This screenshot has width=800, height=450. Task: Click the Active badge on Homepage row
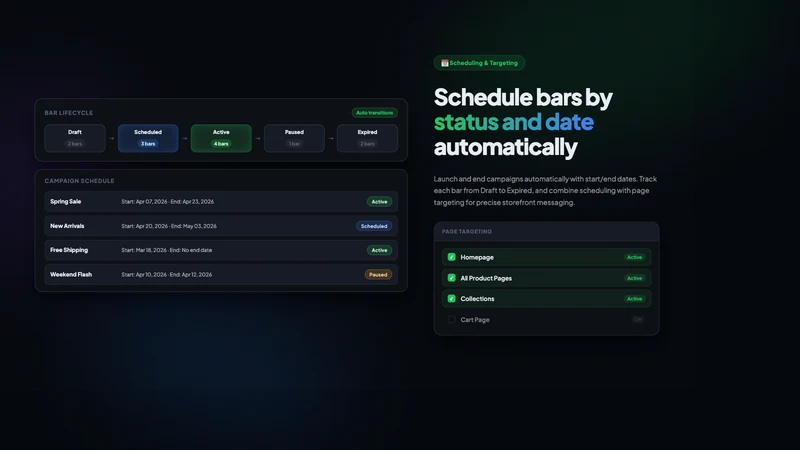point(634,257)
